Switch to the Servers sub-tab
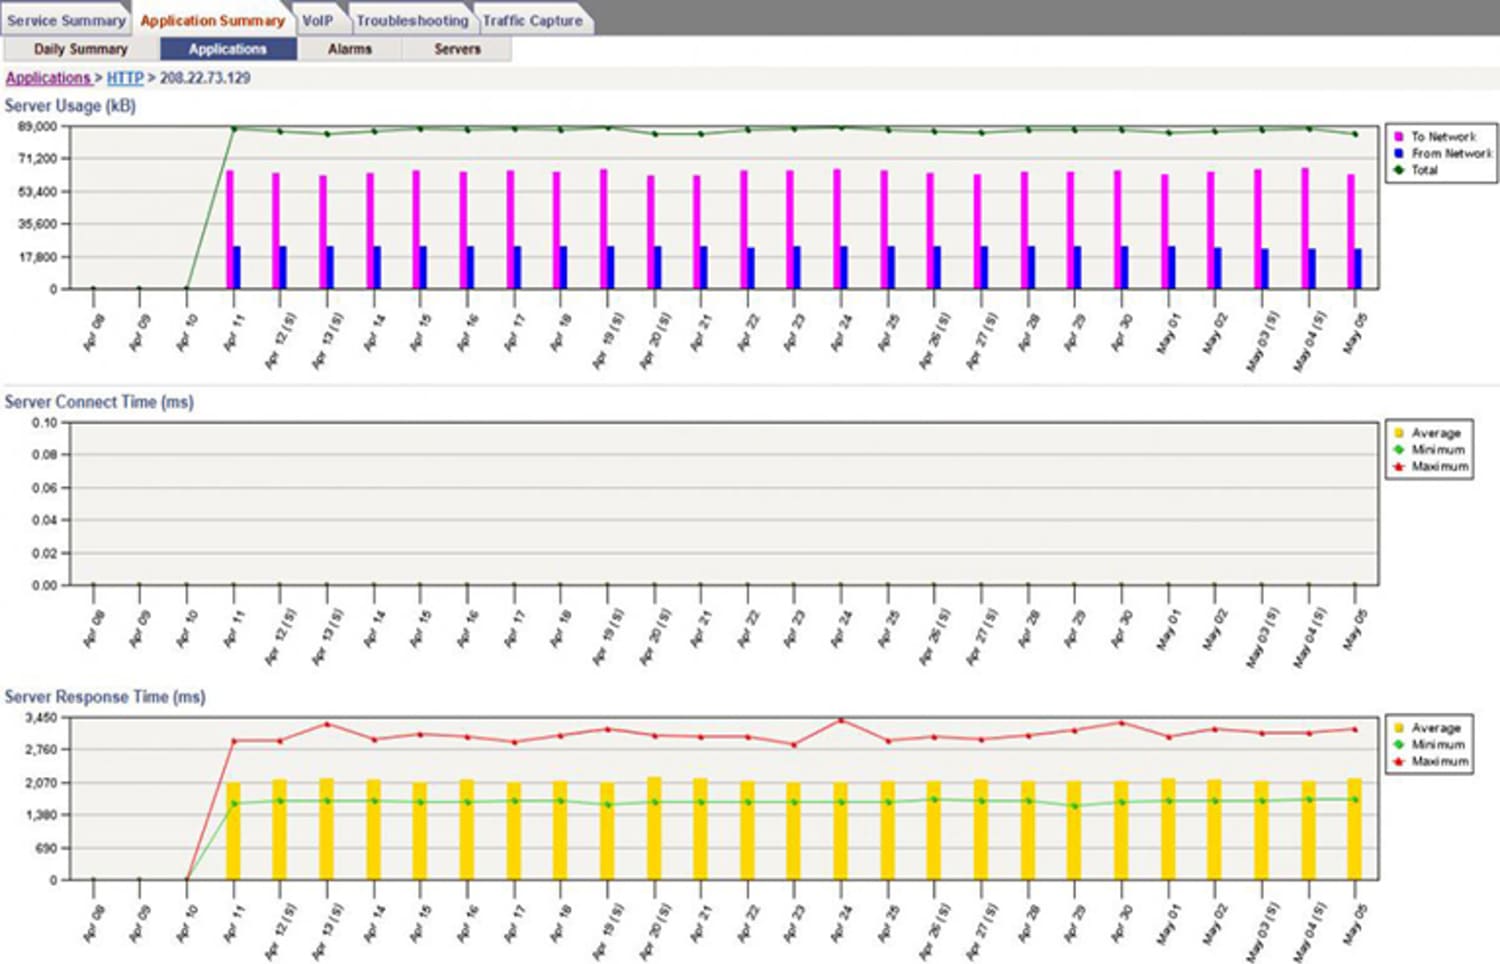Screen dimensions: 1500x964 point(457,49)
